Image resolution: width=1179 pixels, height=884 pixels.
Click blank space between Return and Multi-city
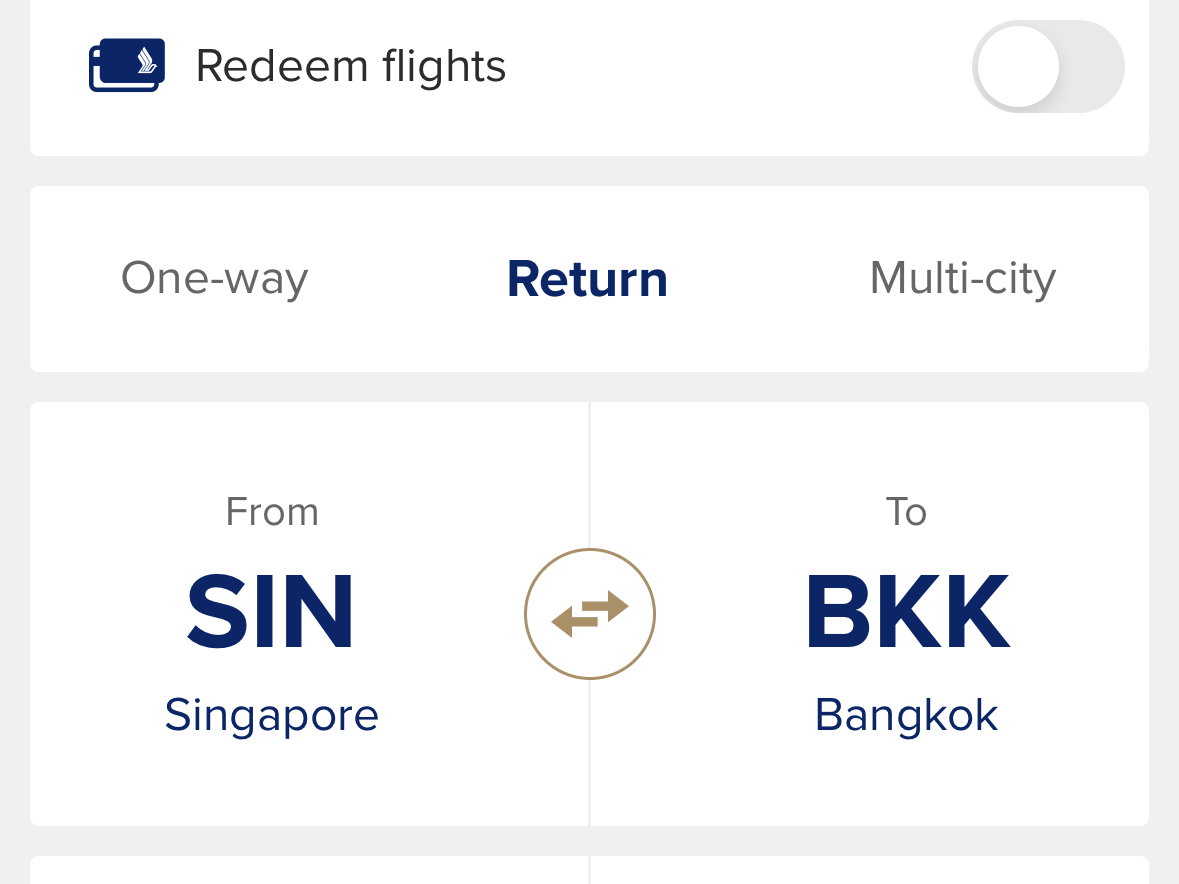point(768,278)
